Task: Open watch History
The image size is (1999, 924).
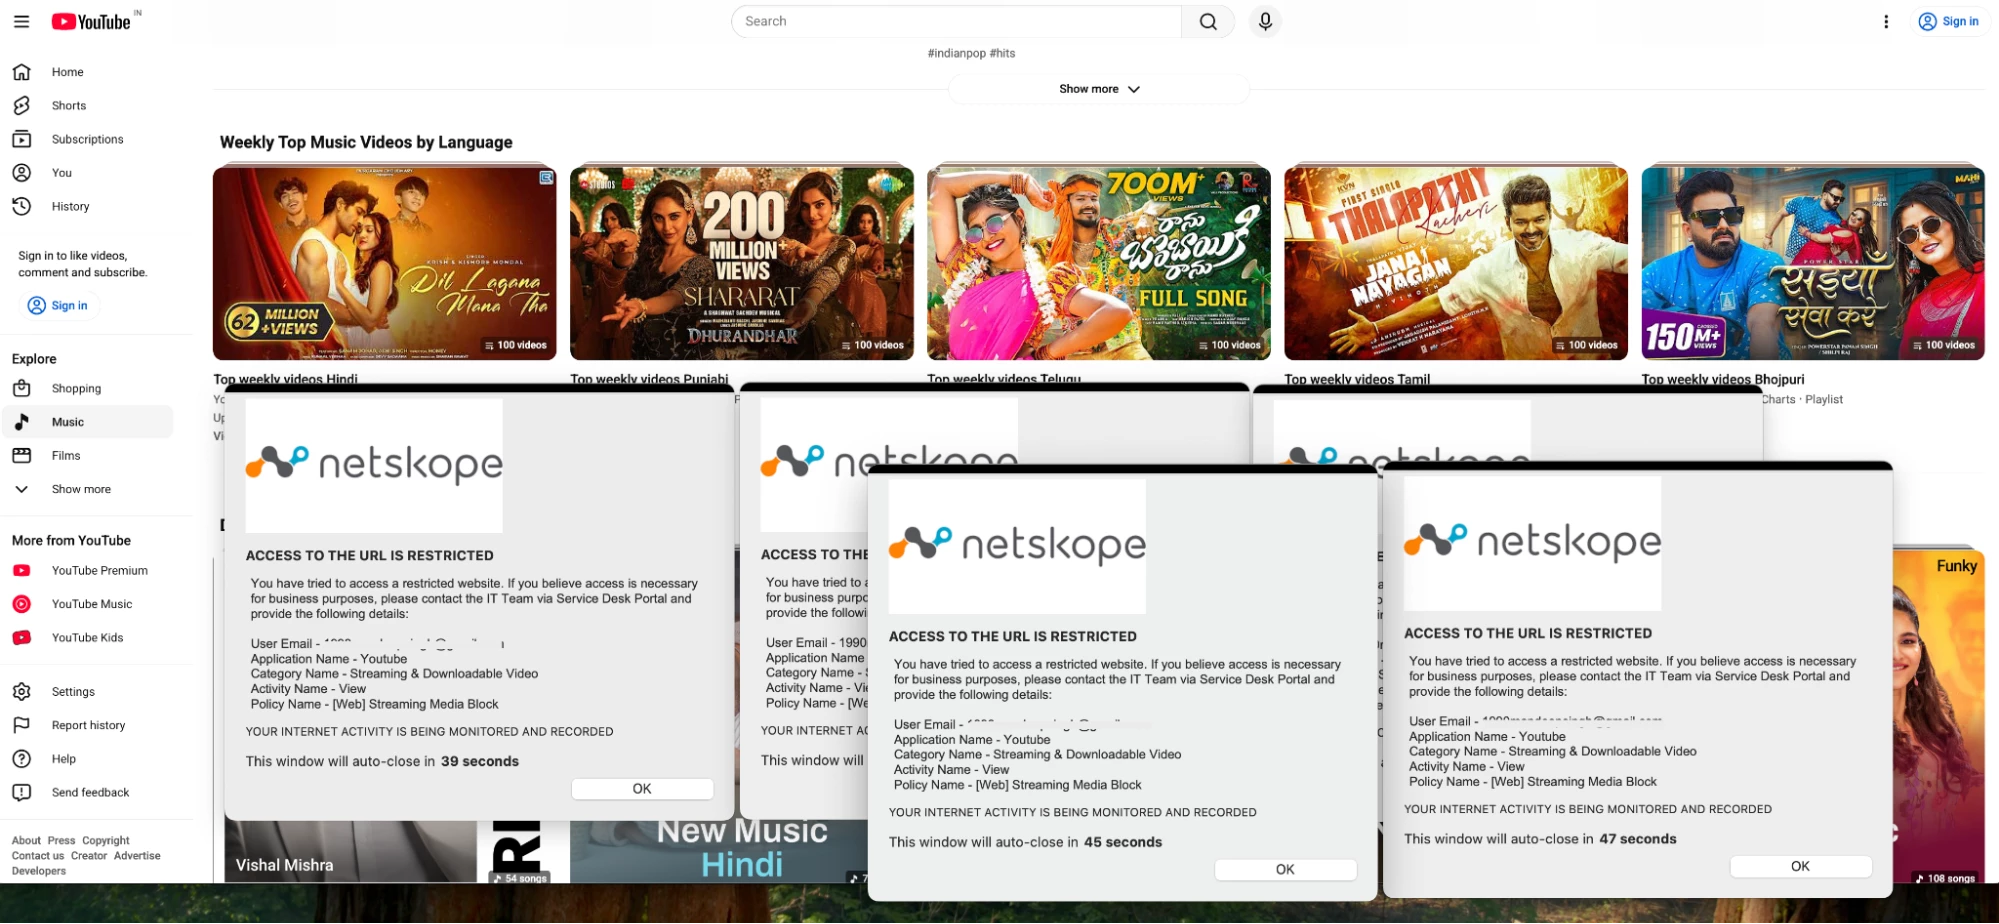Action: pos(87,206)
